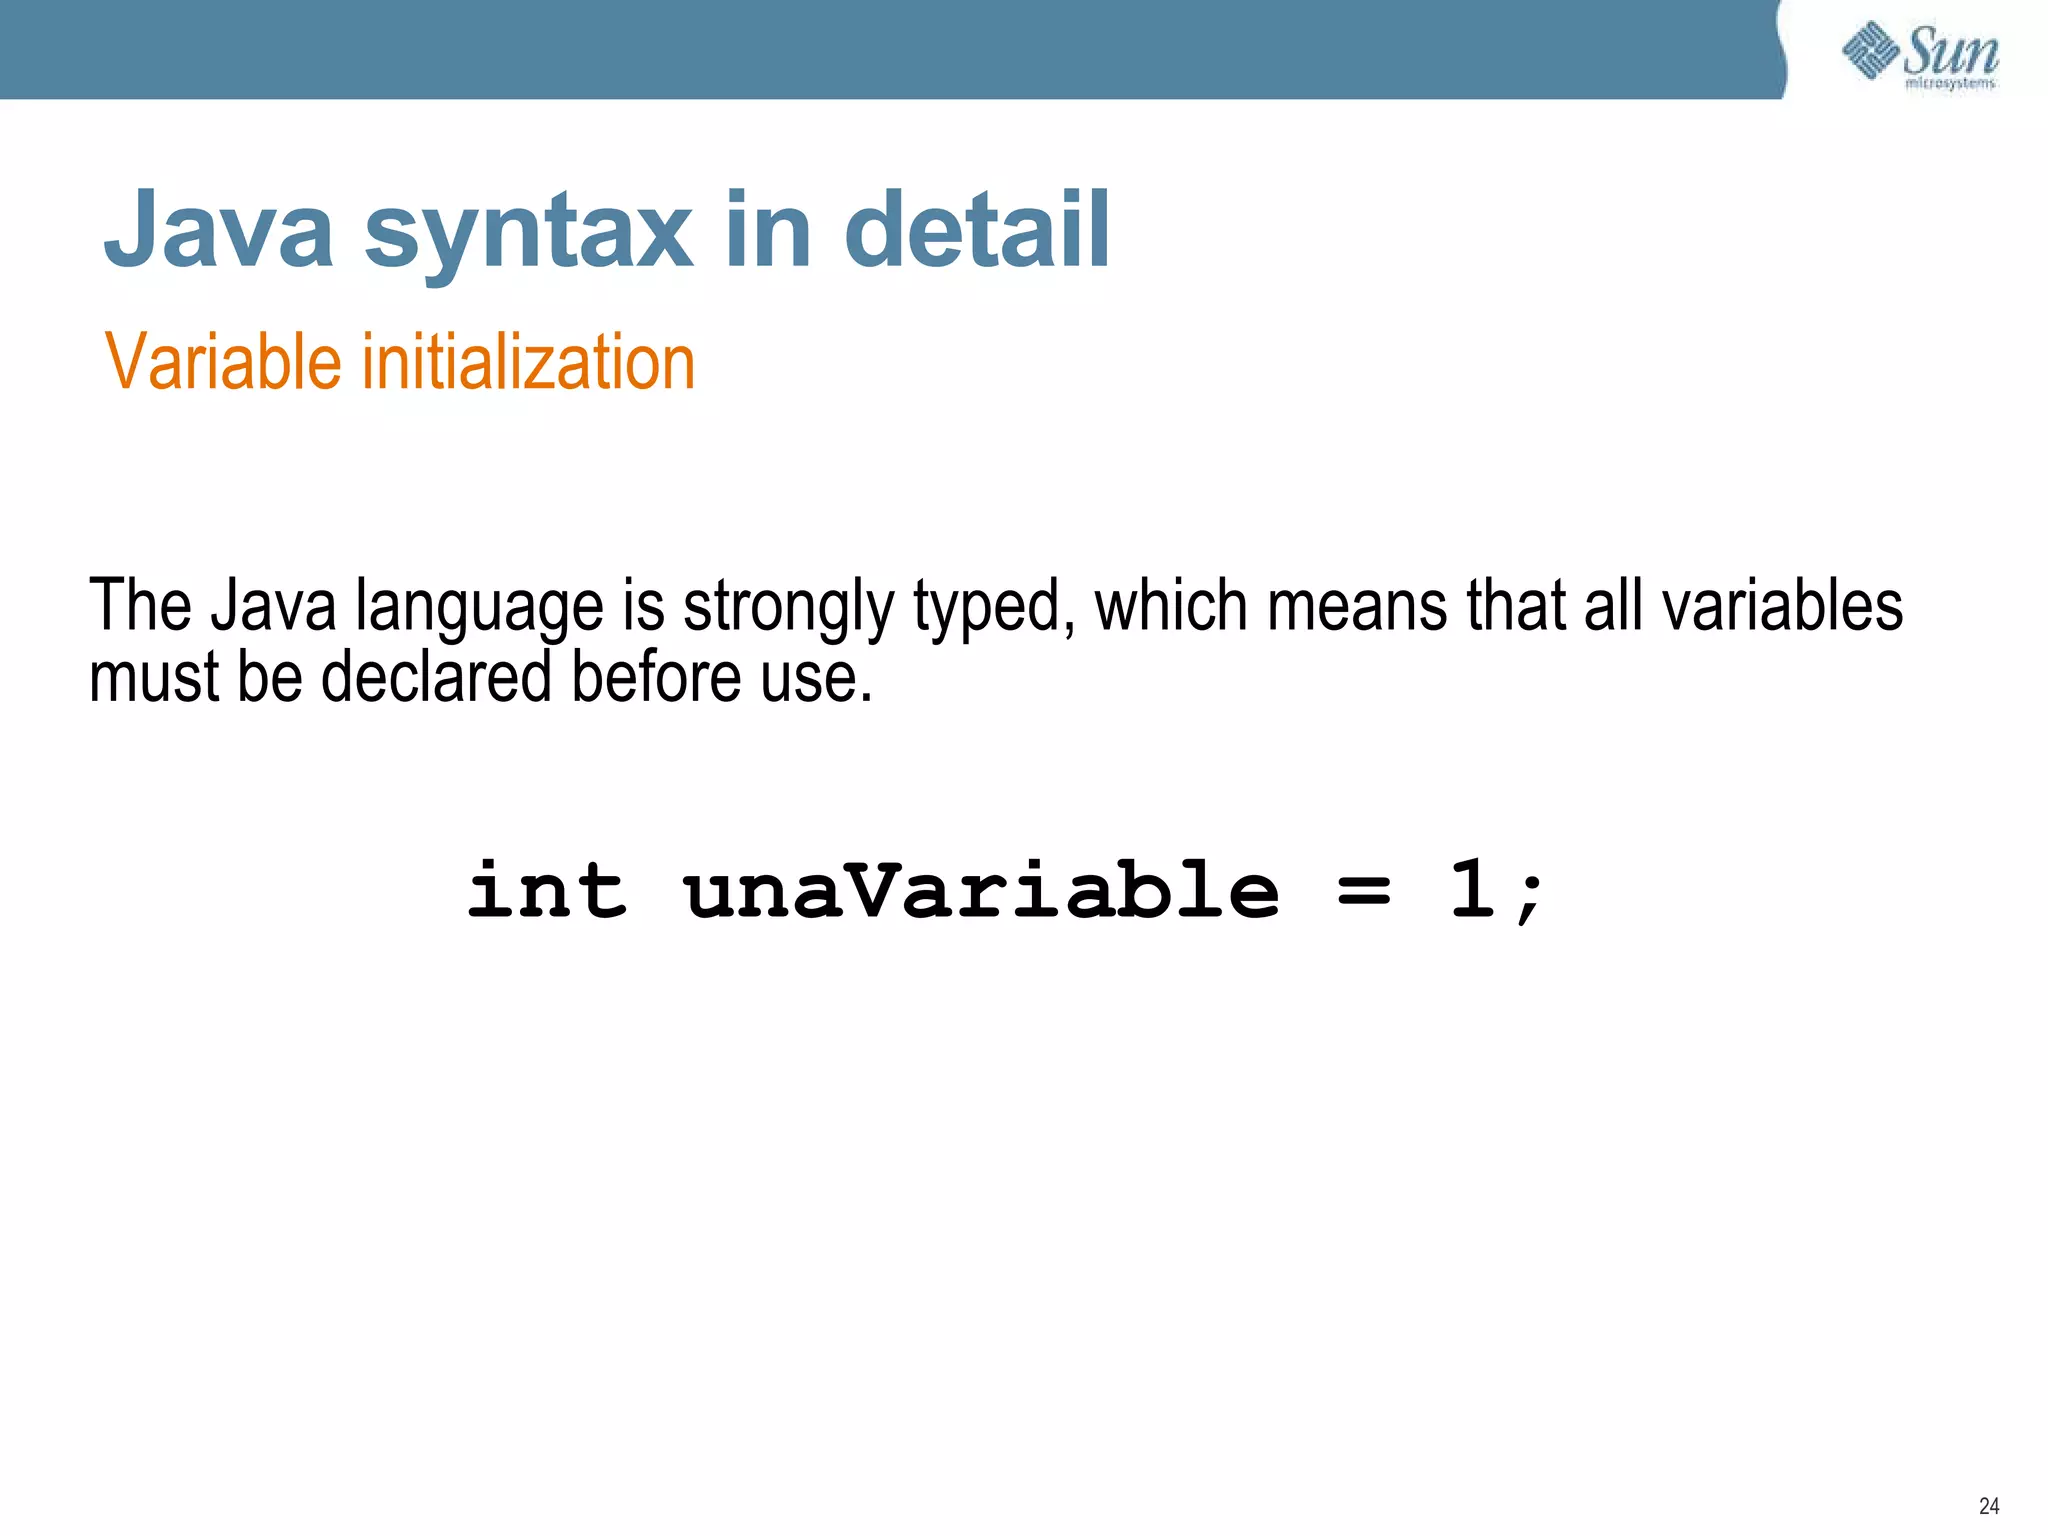Click the equals sign in the code

(1364, 890)
